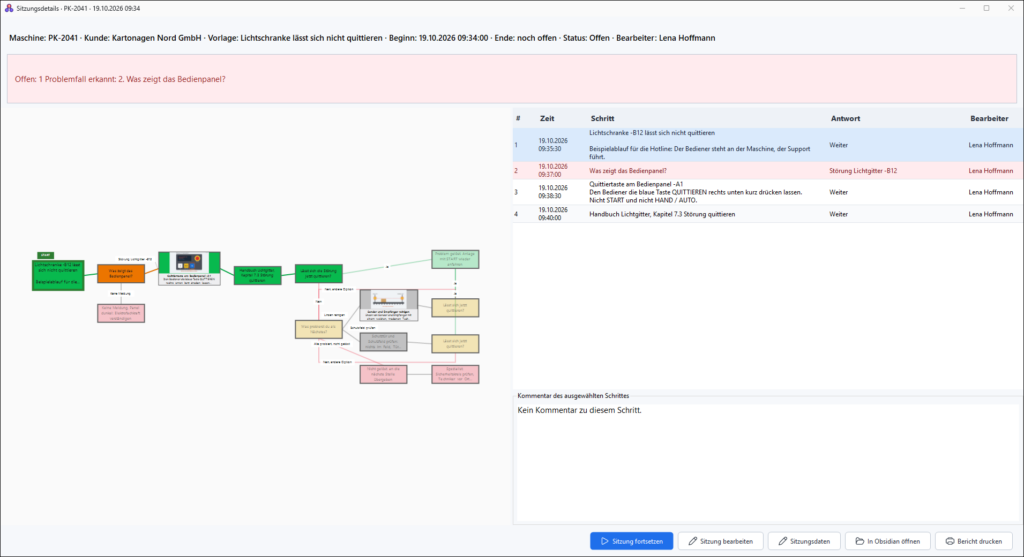
Task: Select pink node 'Keine Meldung, Panel dunkel'
Action: pyautogui.click(x=121, y=313)
